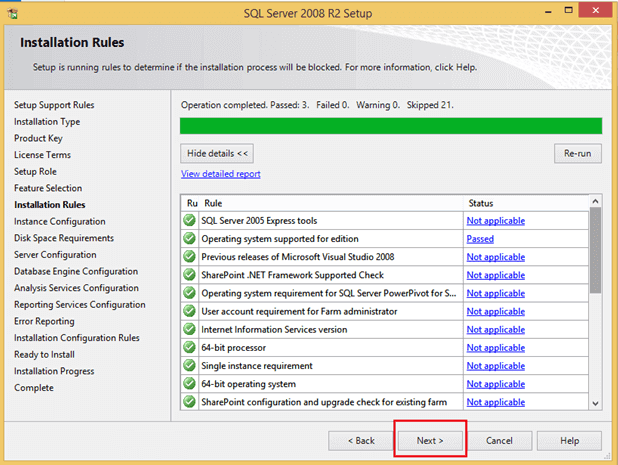Sort rules by clicking the Status column header
Viewport: 618px width, 465px height.
[481, 203]
